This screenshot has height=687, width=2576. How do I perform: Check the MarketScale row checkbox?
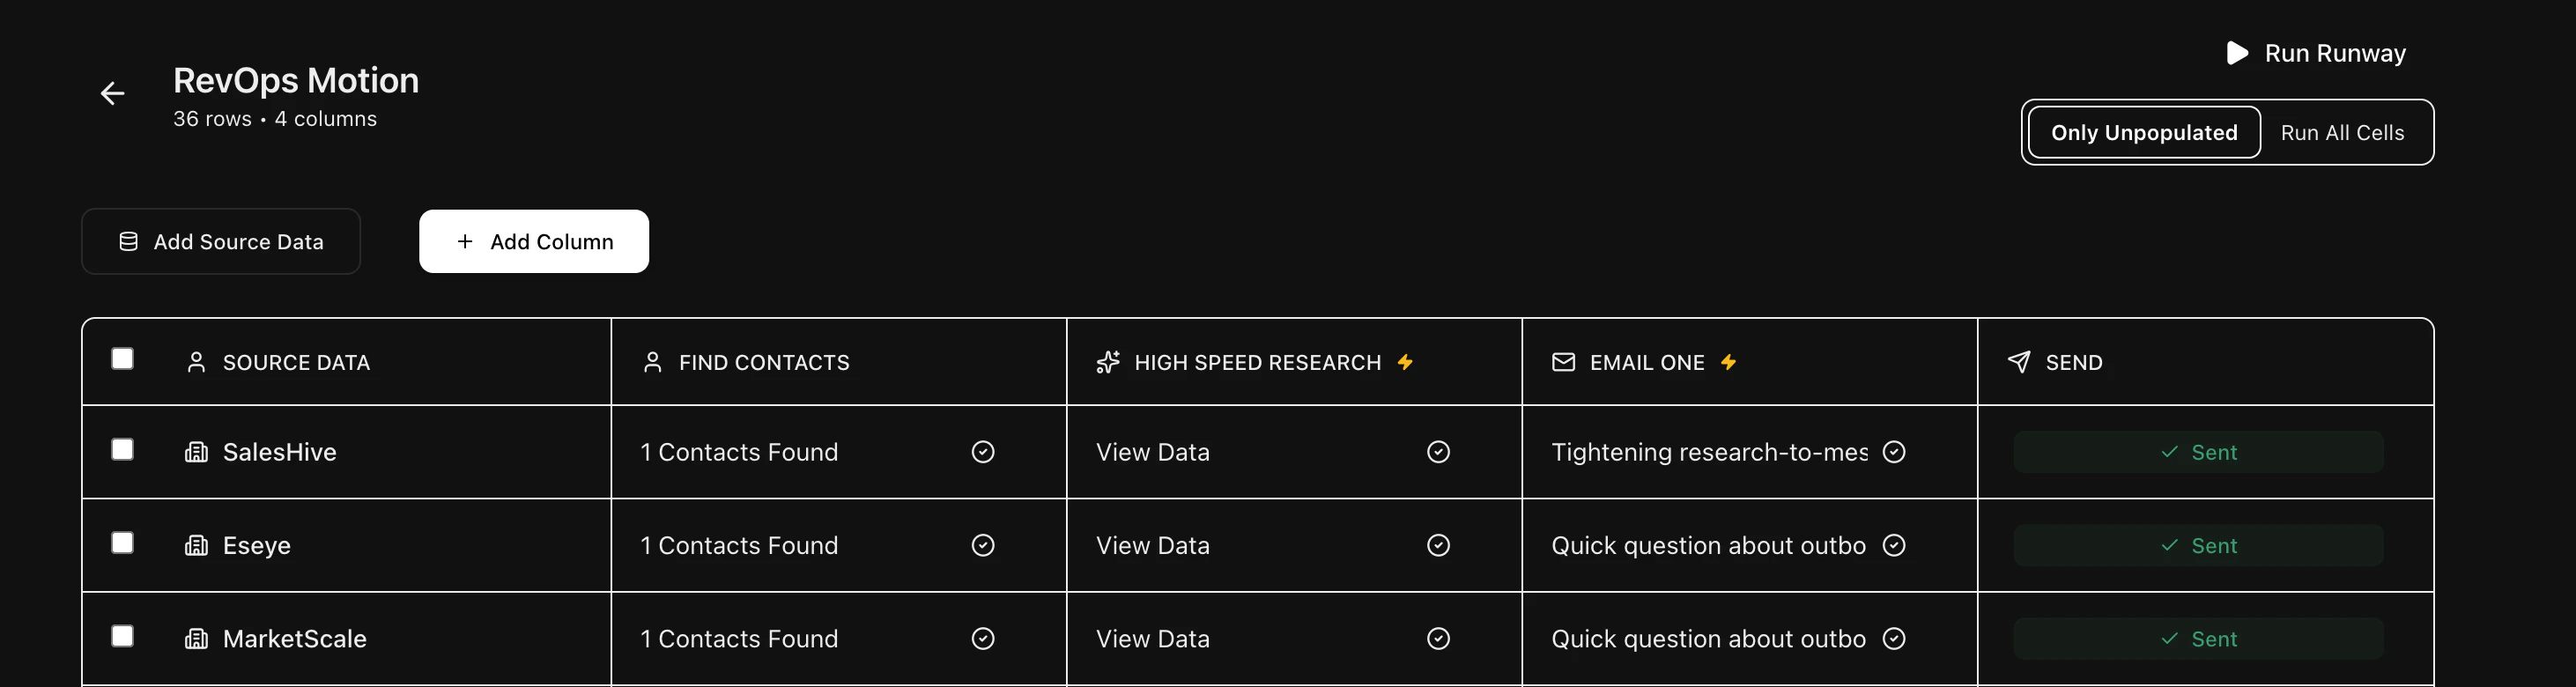[x=122, y=636]
